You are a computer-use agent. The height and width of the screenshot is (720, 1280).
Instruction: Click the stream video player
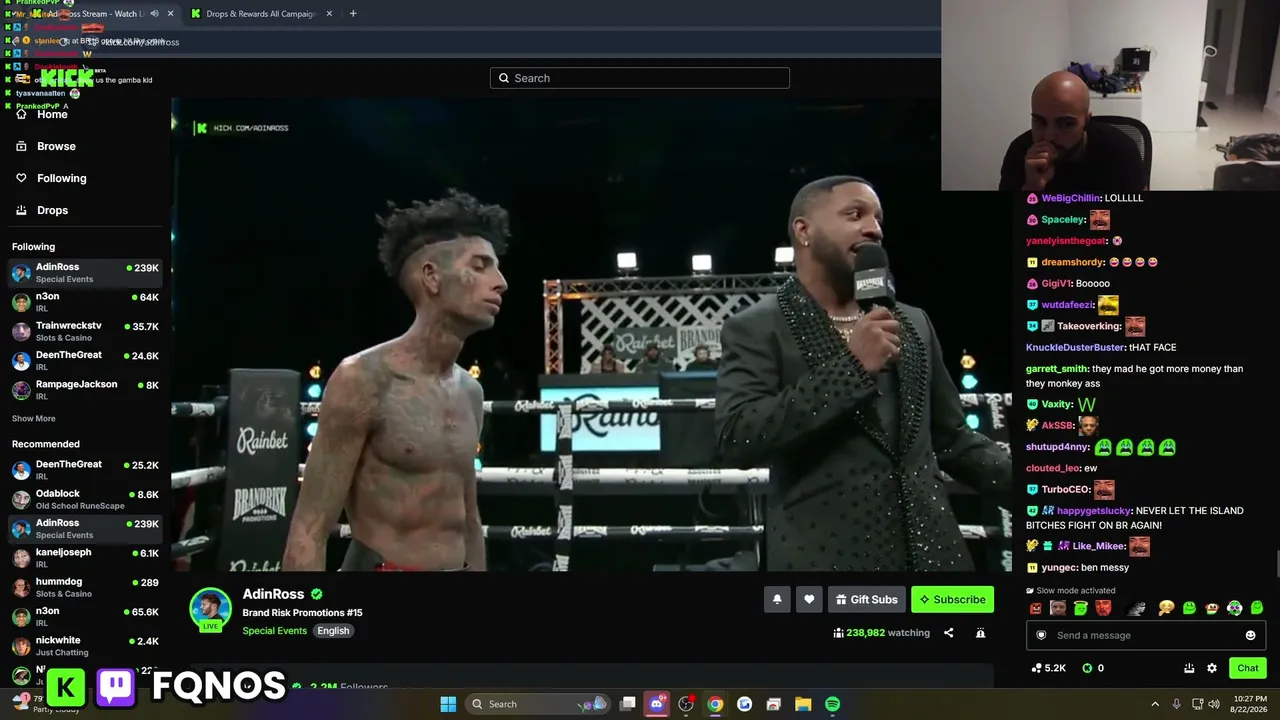pyautogui.click(x=591, y=335)
